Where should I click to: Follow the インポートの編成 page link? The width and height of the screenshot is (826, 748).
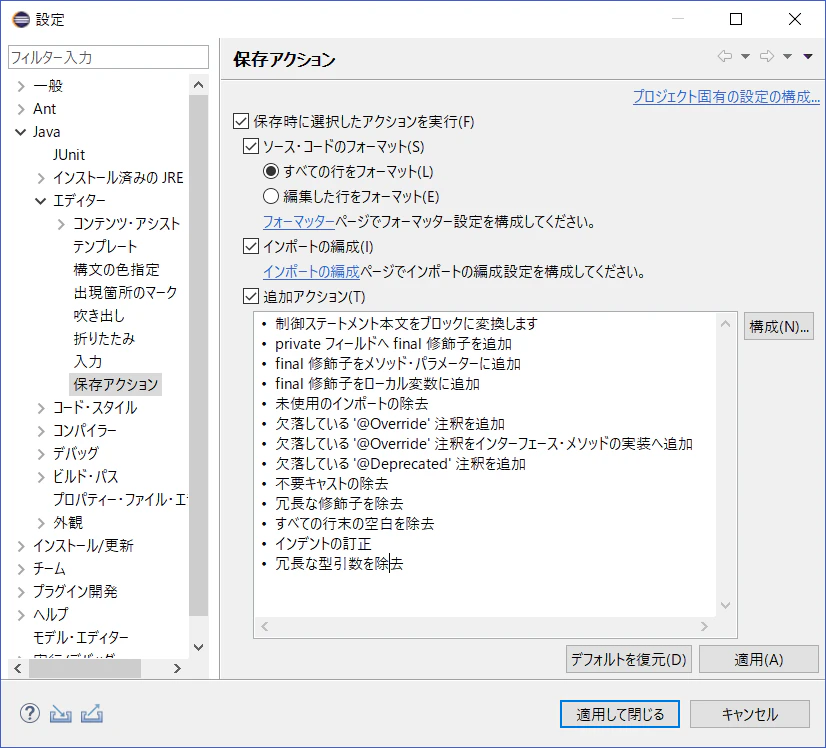pyautogui.click(x=311, y=272)
